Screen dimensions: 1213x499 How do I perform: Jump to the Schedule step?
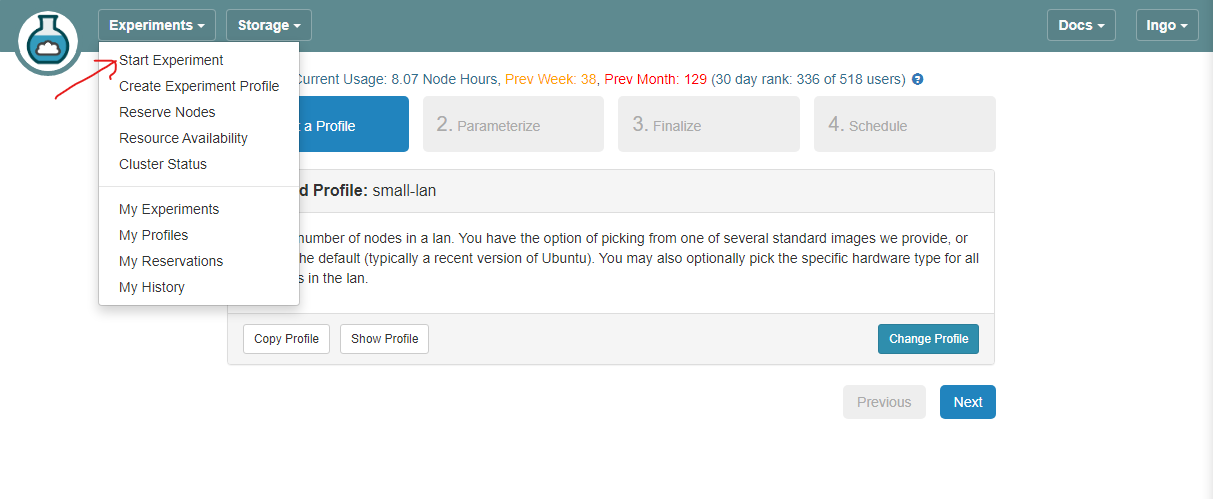(x=904, y=124)
